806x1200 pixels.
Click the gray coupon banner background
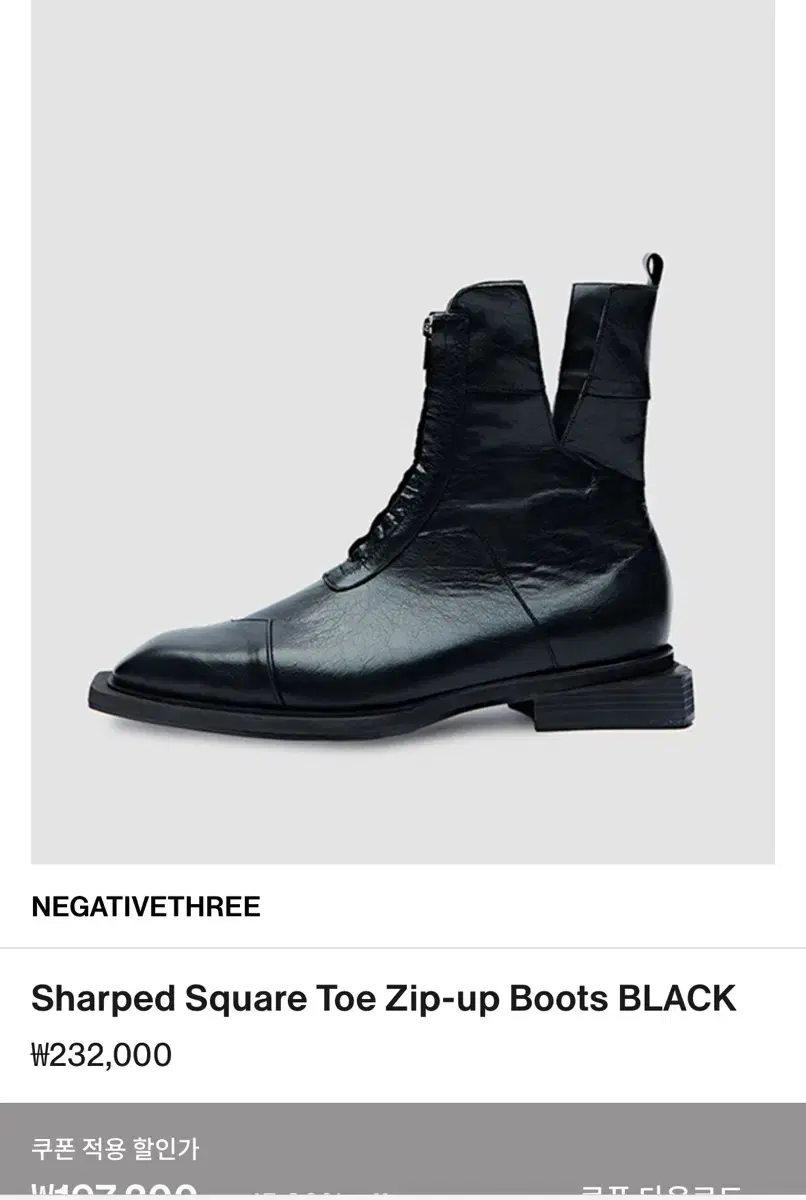[403, 1151]
